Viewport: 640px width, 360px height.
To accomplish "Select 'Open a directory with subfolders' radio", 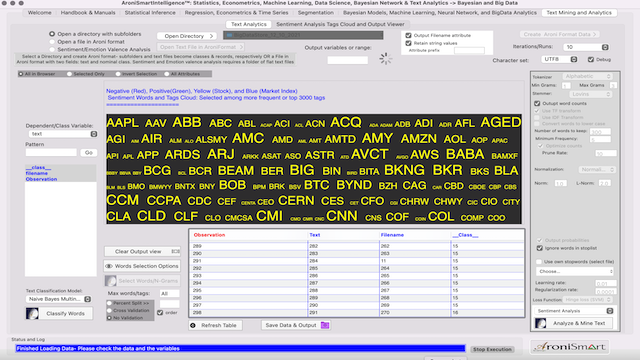I will (52, 34).
